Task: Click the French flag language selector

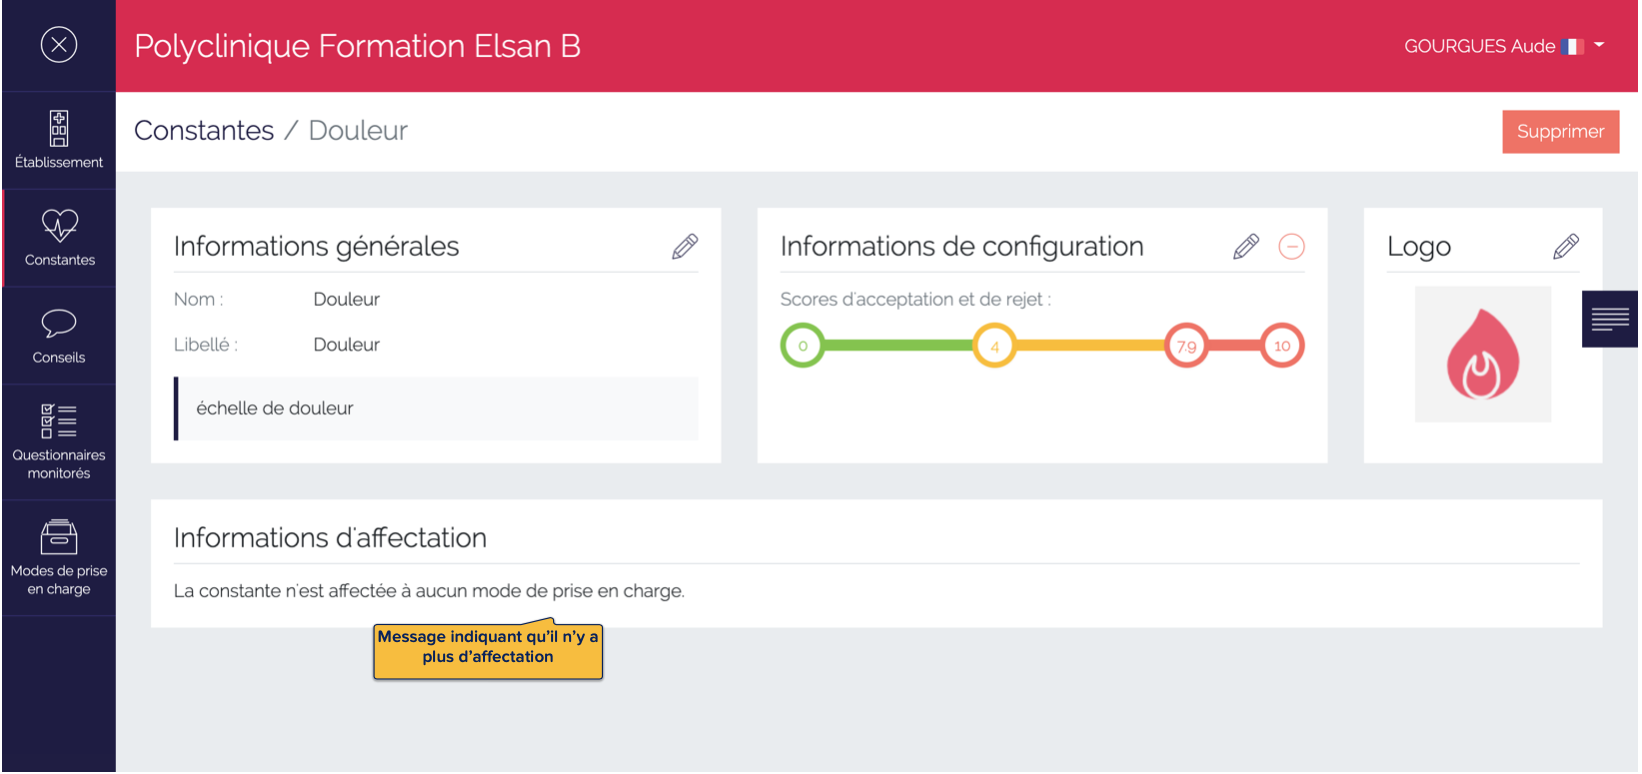Action: [1572, 47]
